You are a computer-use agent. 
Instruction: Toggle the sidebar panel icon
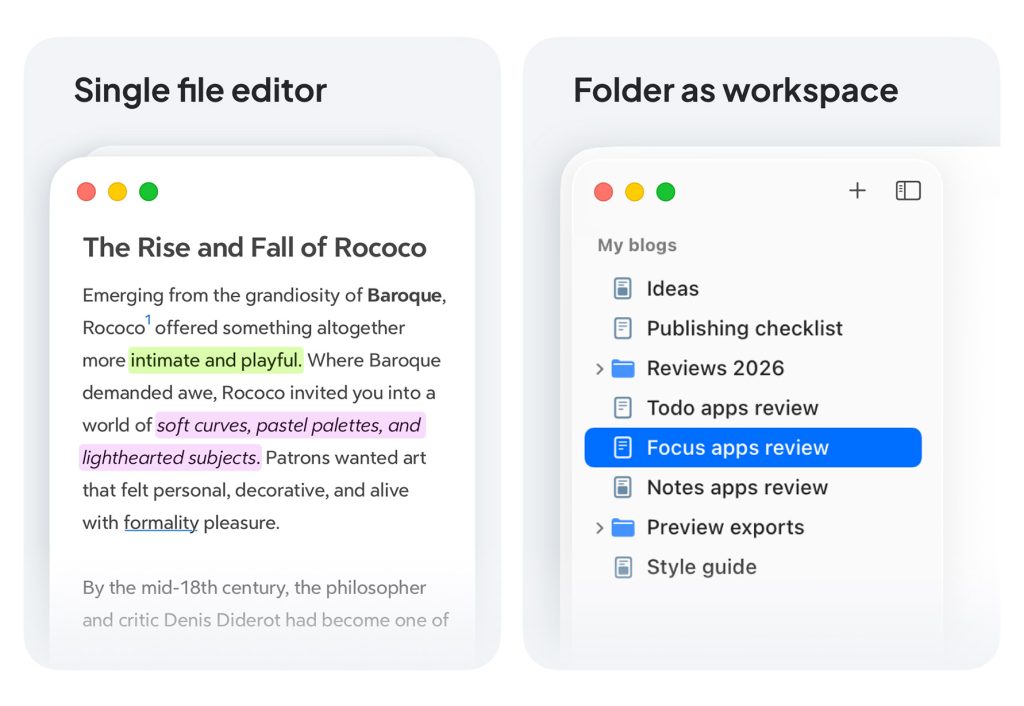click(908, 191)
